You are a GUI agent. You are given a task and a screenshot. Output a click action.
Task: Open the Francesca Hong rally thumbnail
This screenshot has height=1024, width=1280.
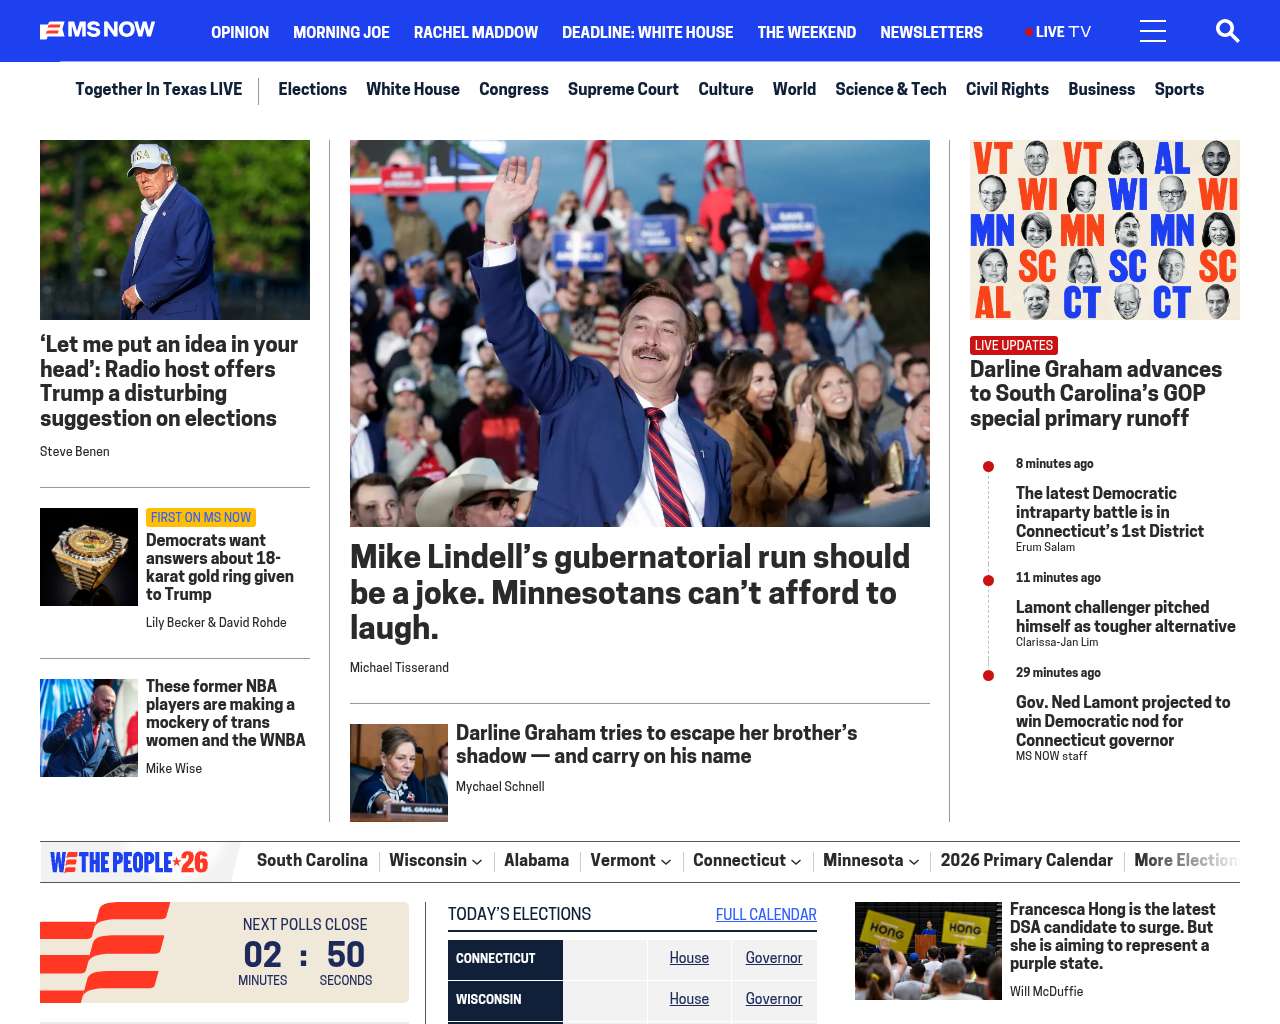(928, 951)
